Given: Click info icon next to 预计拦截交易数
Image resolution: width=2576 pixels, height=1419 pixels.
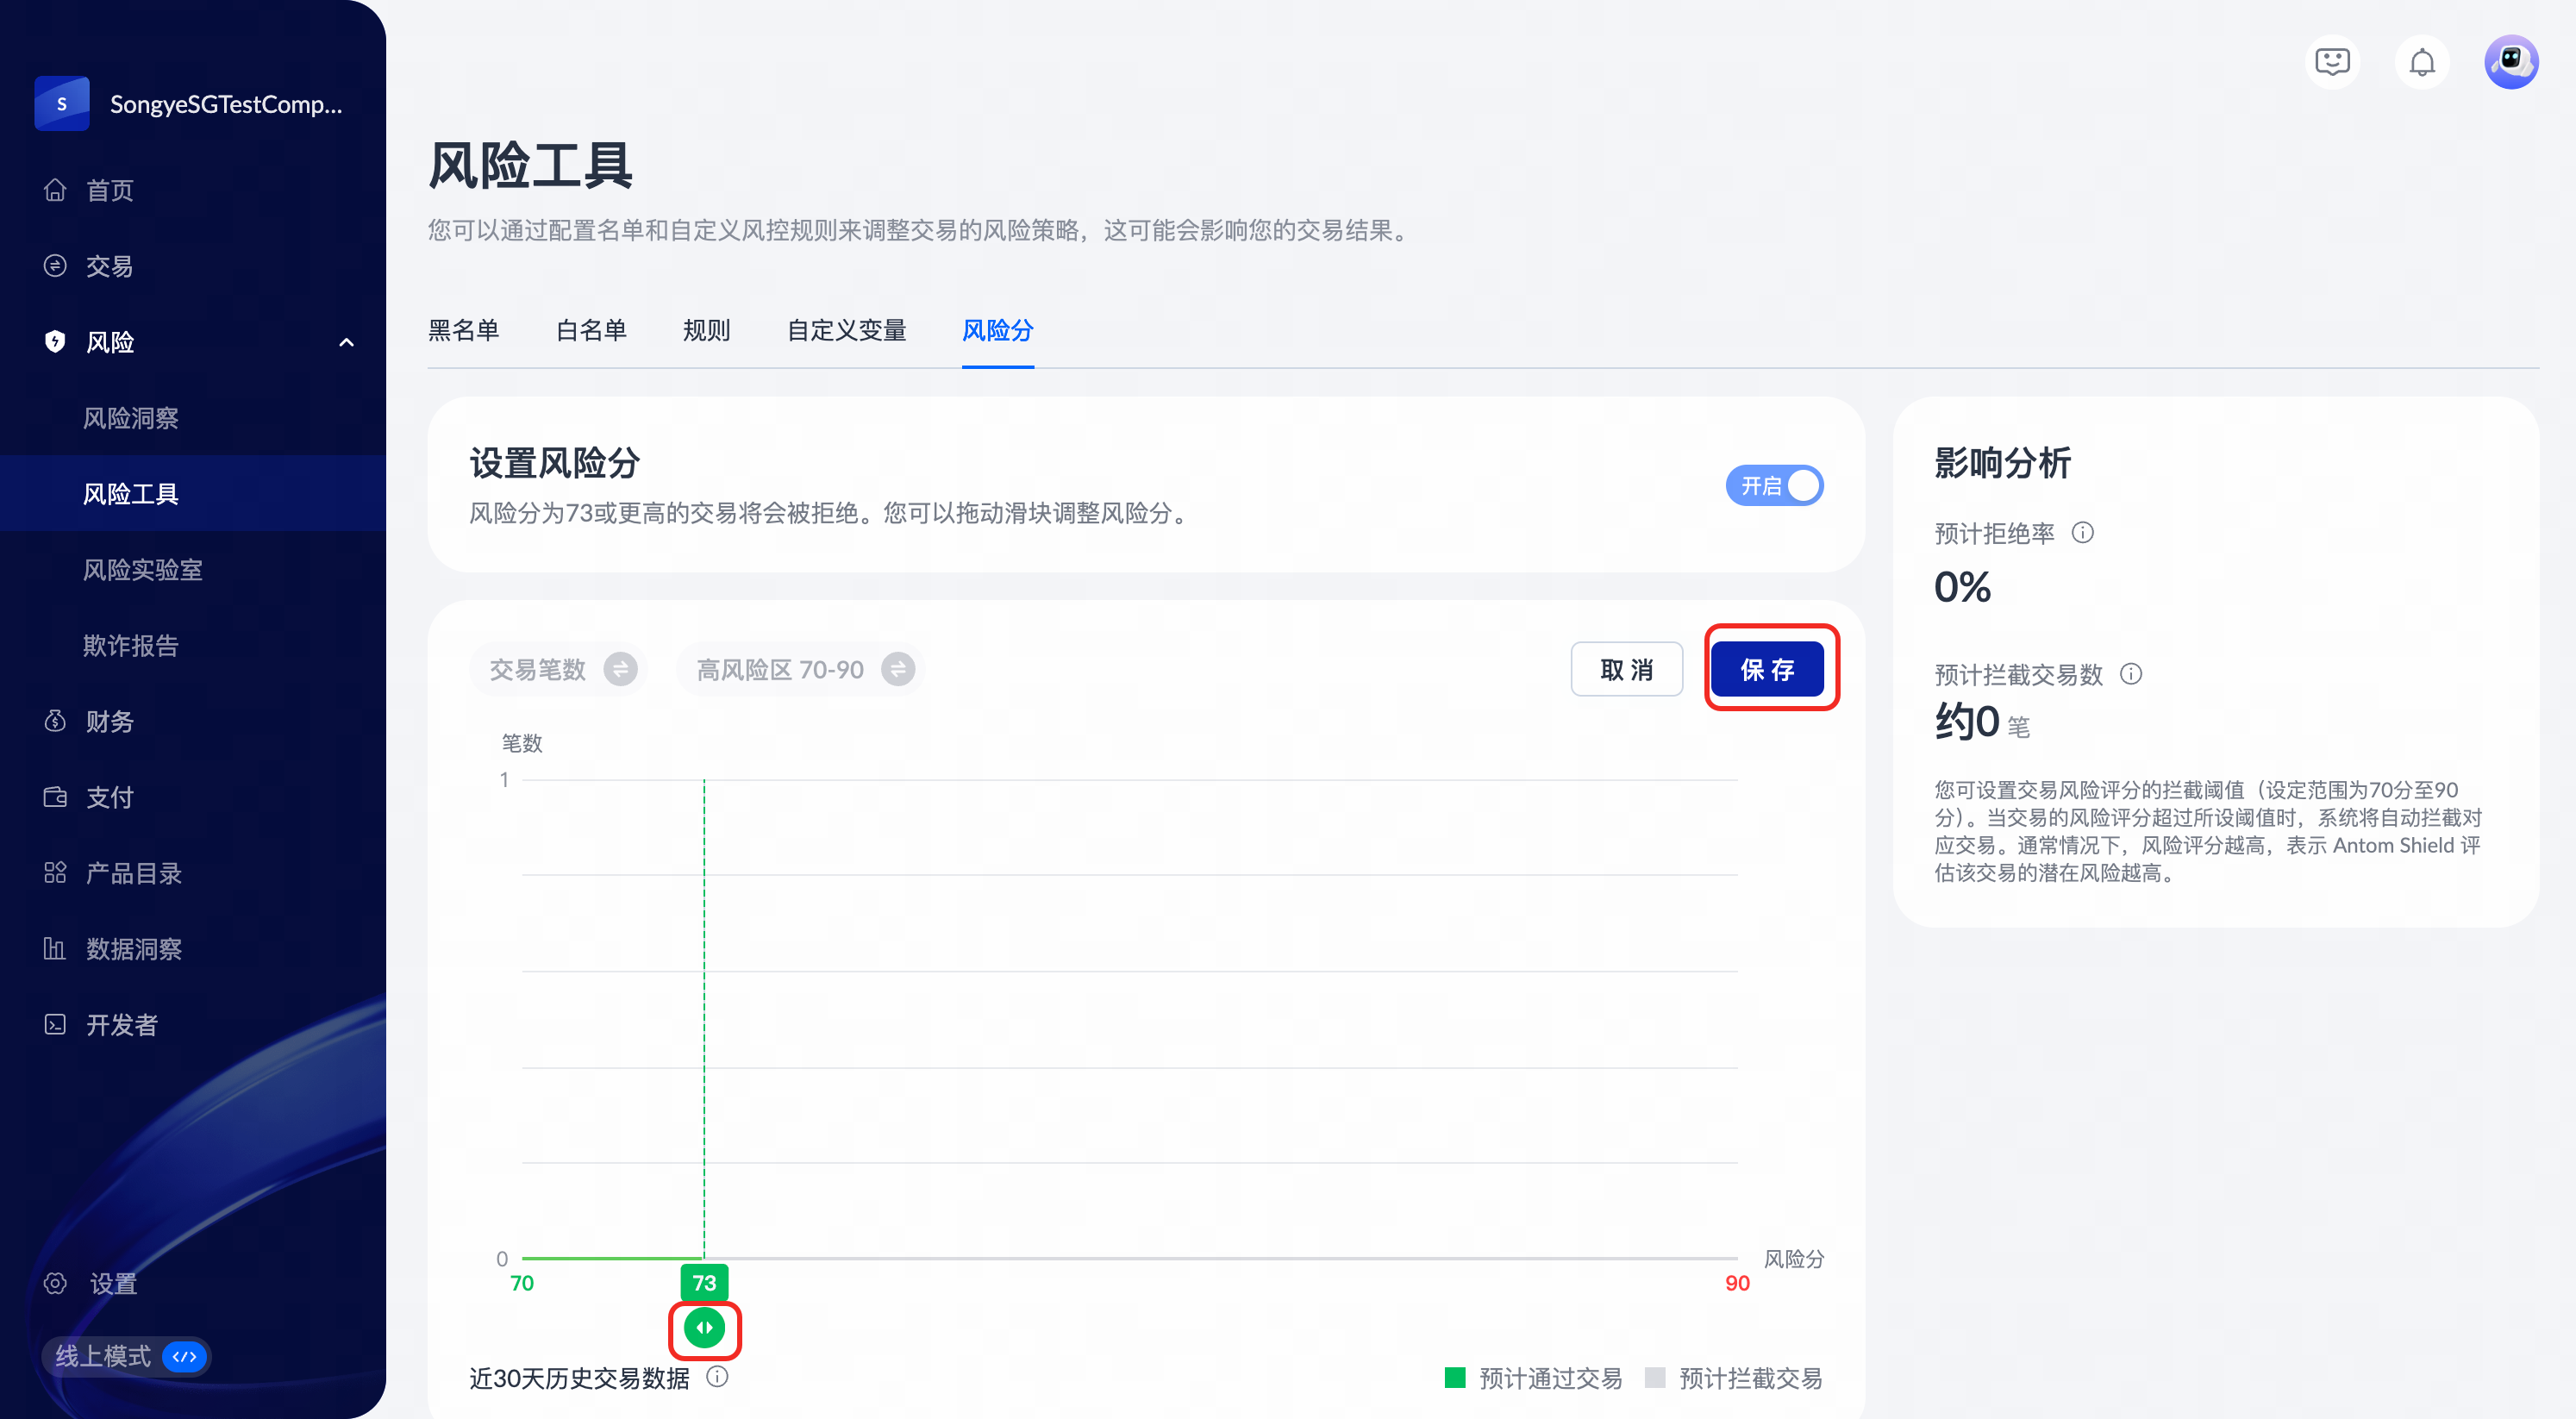Looking at the screenshot, I should 2130,674.
